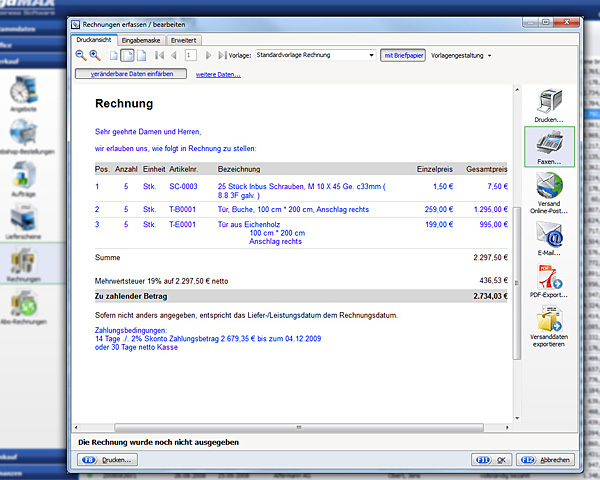The width and height of the screenshot is (600, 480).
Task: Click article number 'SC-0003'
Action: pos(183,186)
